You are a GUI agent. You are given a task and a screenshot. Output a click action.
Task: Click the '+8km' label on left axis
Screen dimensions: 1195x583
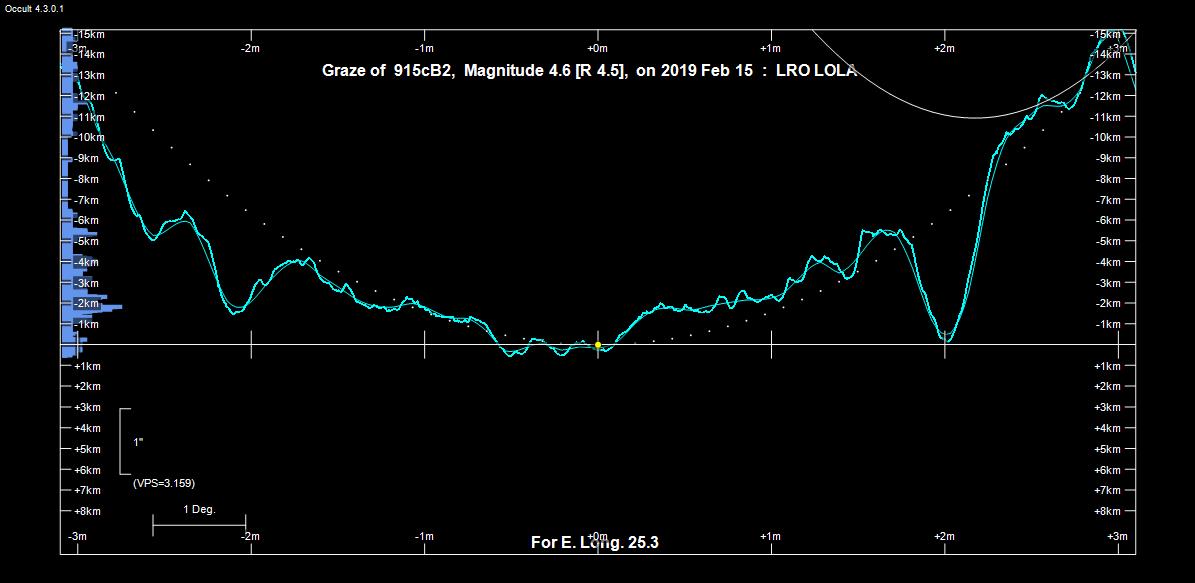coord(87,511)
